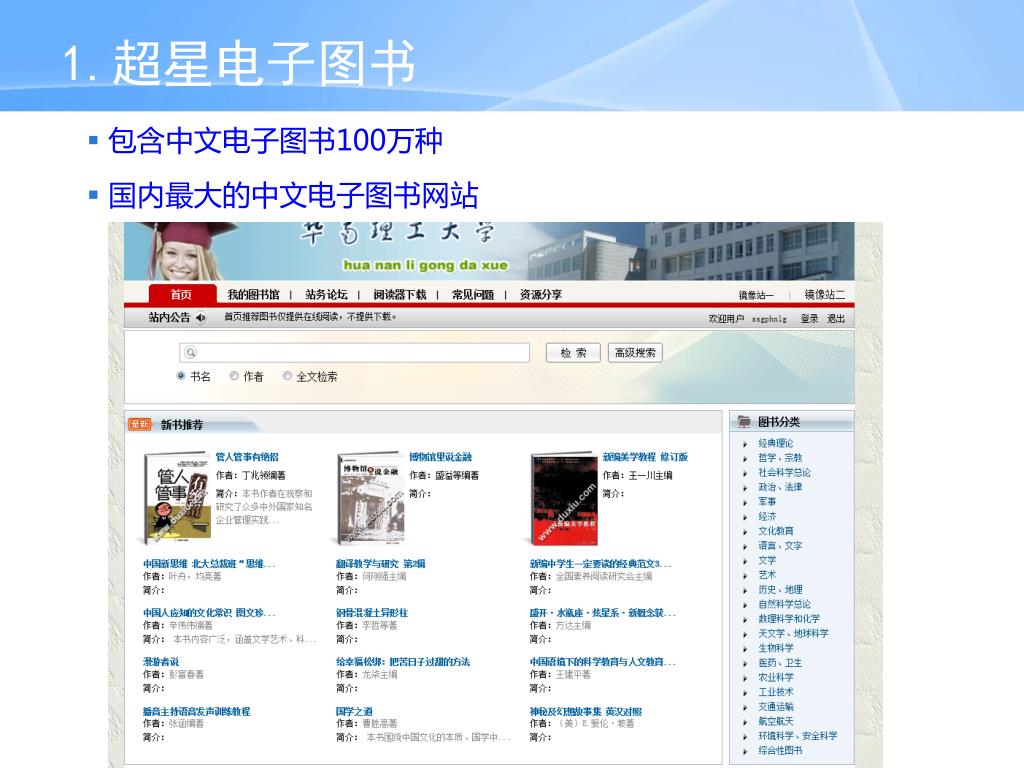Open book link 中国人应知的文化常识
The width and height of the screenshot is (1024, 768).
209,613
